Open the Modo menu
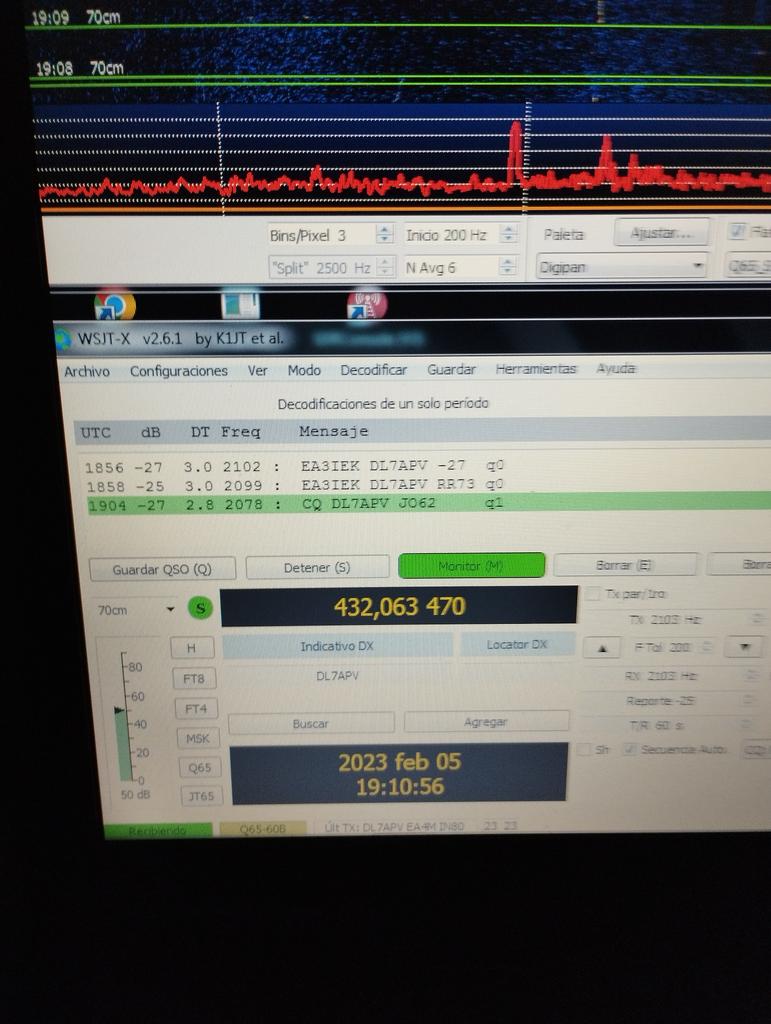Screen dimensions: 771x1024 [304, 370]
